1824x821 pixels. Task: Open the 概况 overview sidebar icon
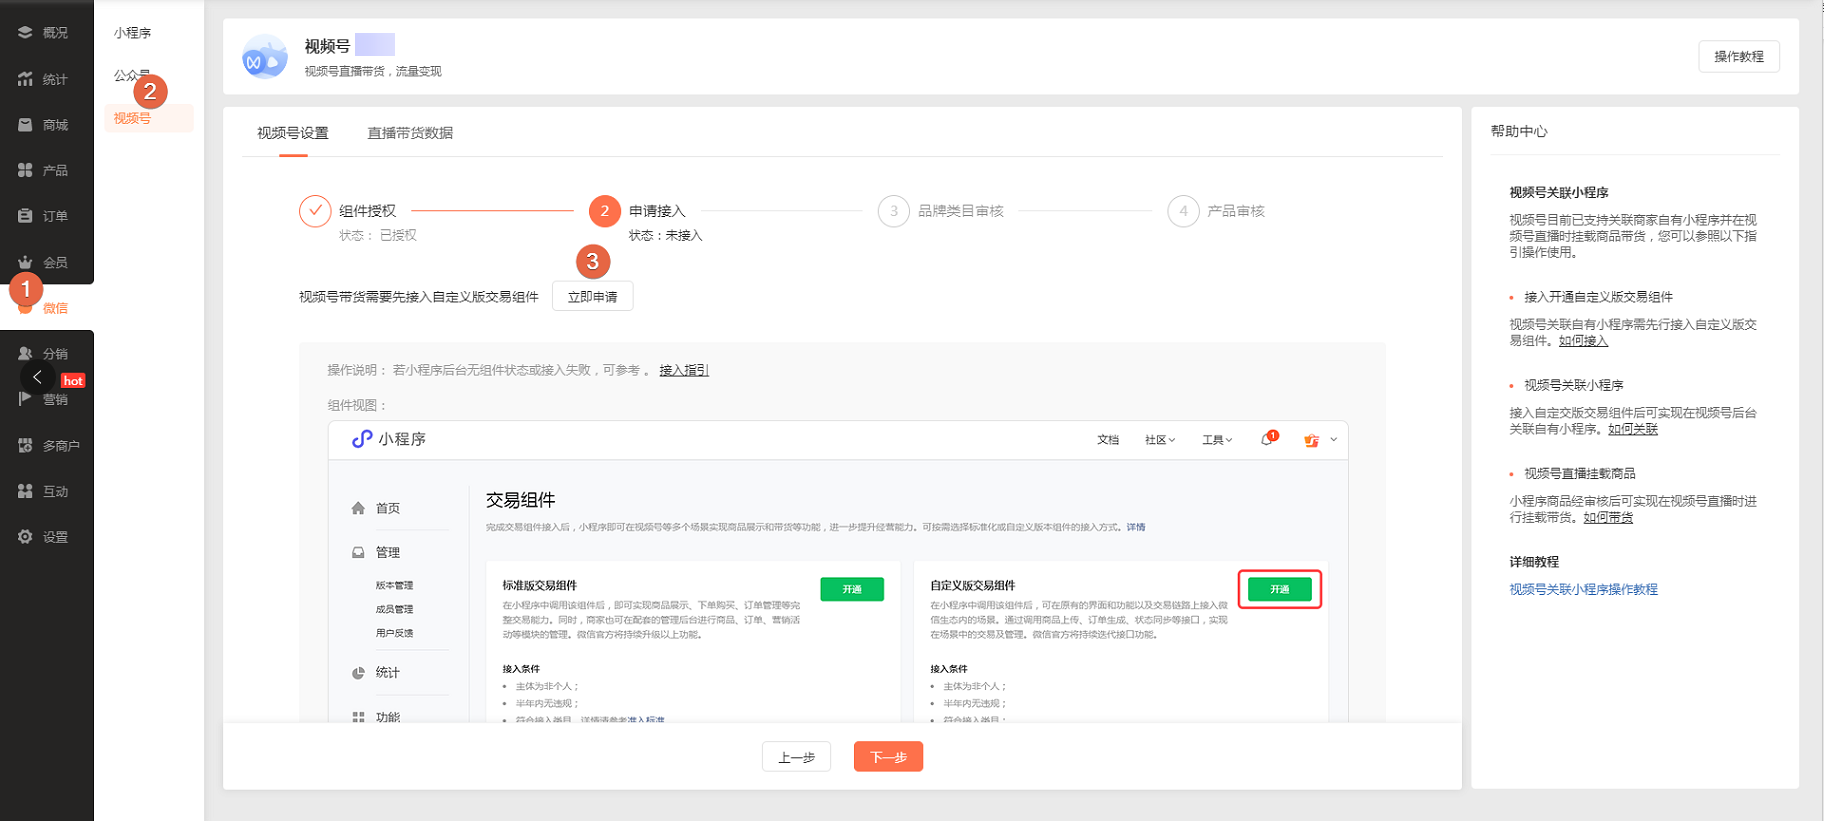(25, 33)
